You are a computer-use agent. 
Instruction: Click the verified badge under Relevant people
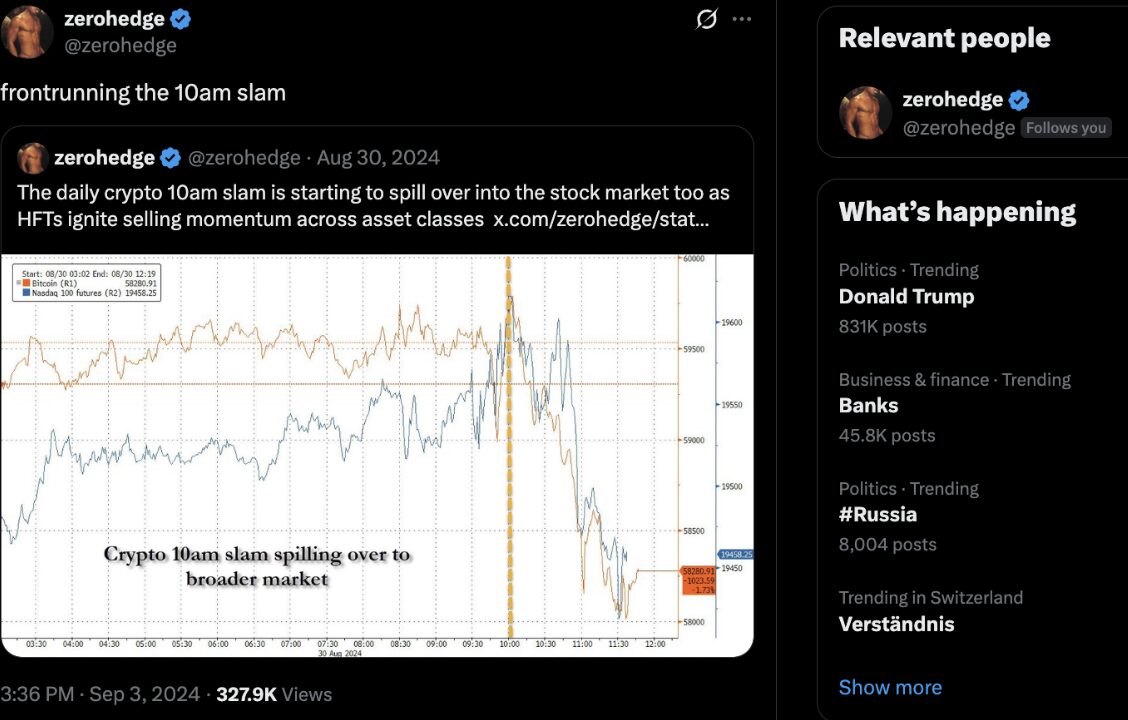(x=1019, y=100)
